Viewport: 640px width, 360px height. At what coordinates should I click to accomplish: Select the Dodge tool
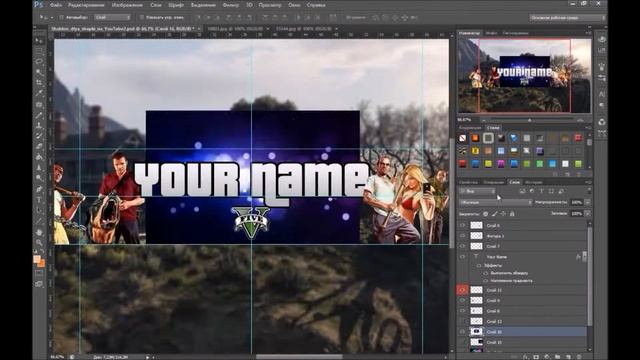tap(39, 178)
